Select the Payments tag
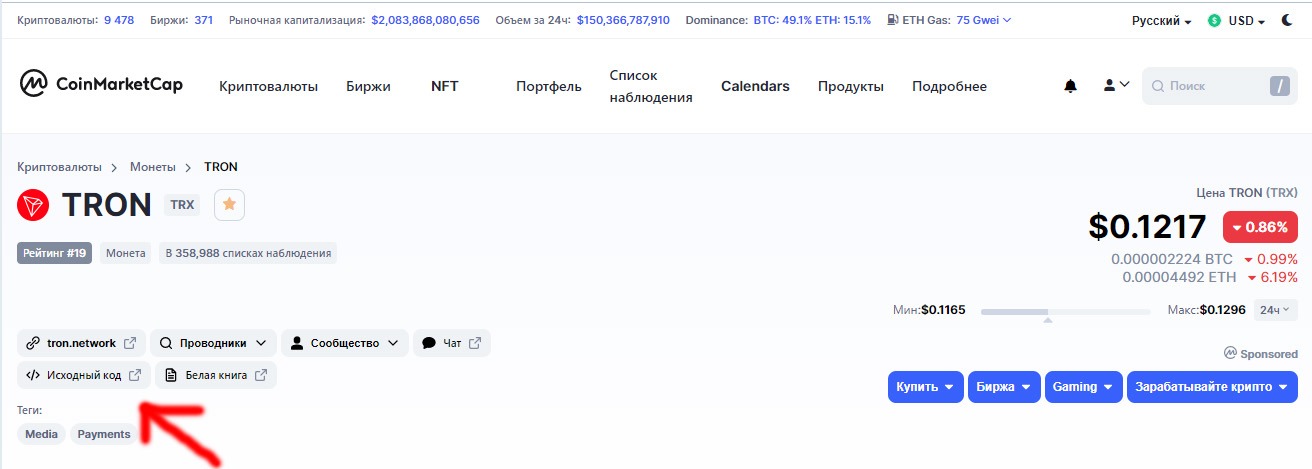The width and height of the screenshot is (1312, 469). click(104, 434)
